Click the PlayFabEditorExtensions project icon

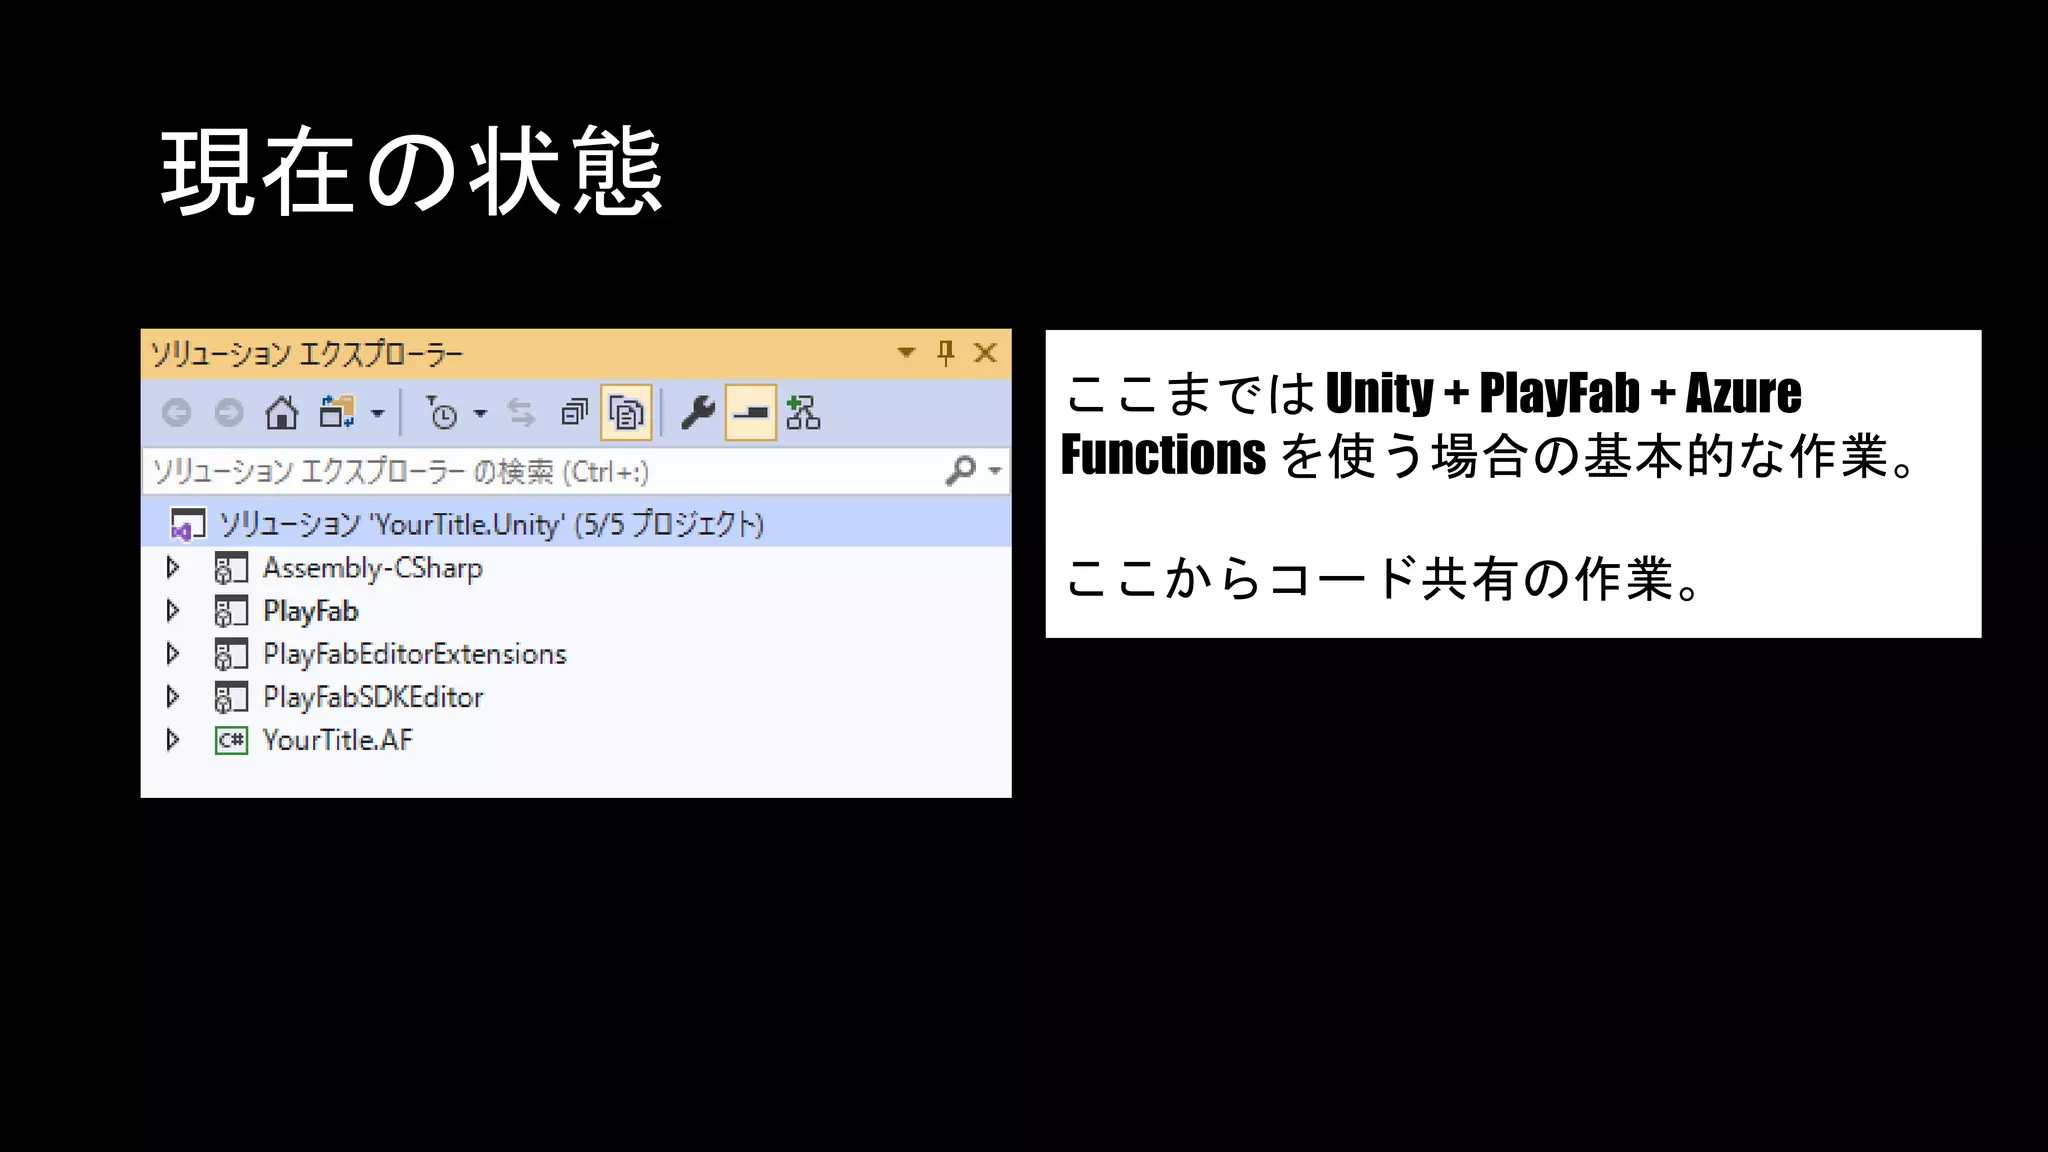click(231, 655)
